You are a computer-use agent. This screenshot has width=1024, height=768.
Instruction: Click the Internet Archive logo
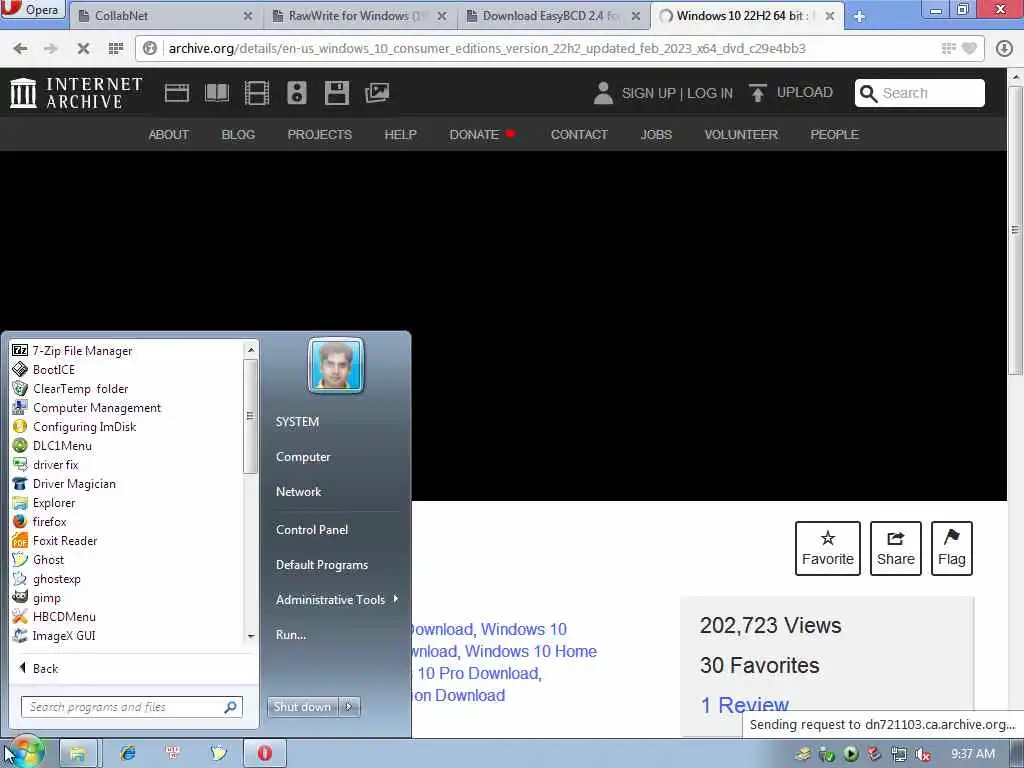(x=76, y=93)
